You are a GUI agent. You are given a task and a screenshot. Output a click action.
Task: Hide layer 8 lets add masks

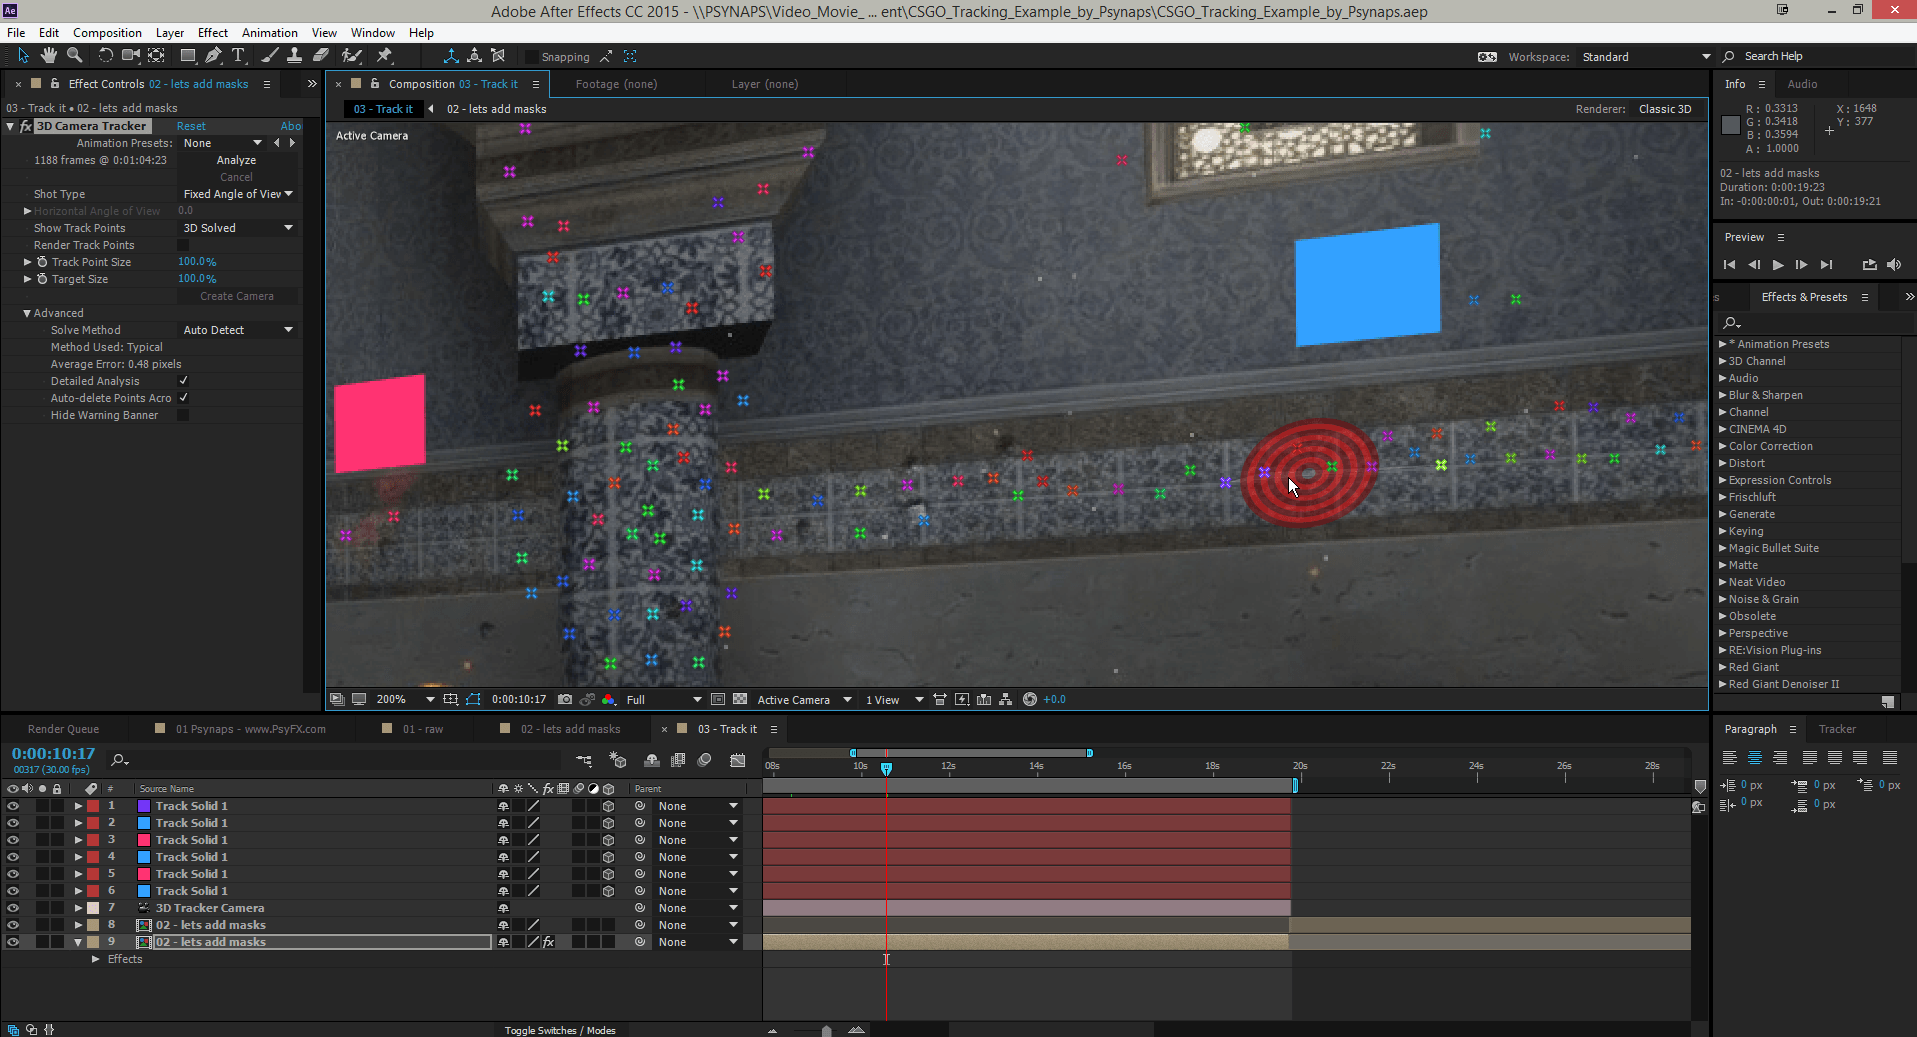(13, 925)
